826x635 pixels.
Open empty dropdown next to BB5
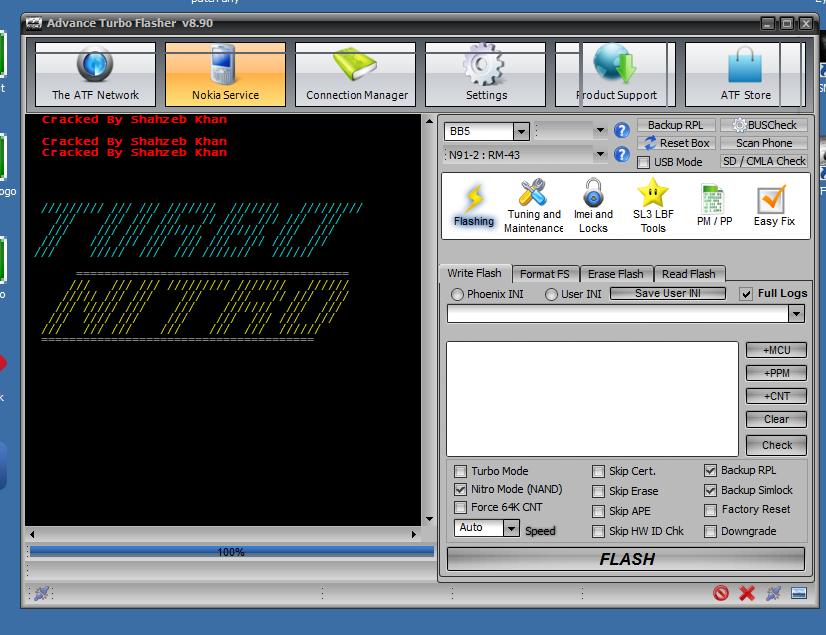[599, 130]
